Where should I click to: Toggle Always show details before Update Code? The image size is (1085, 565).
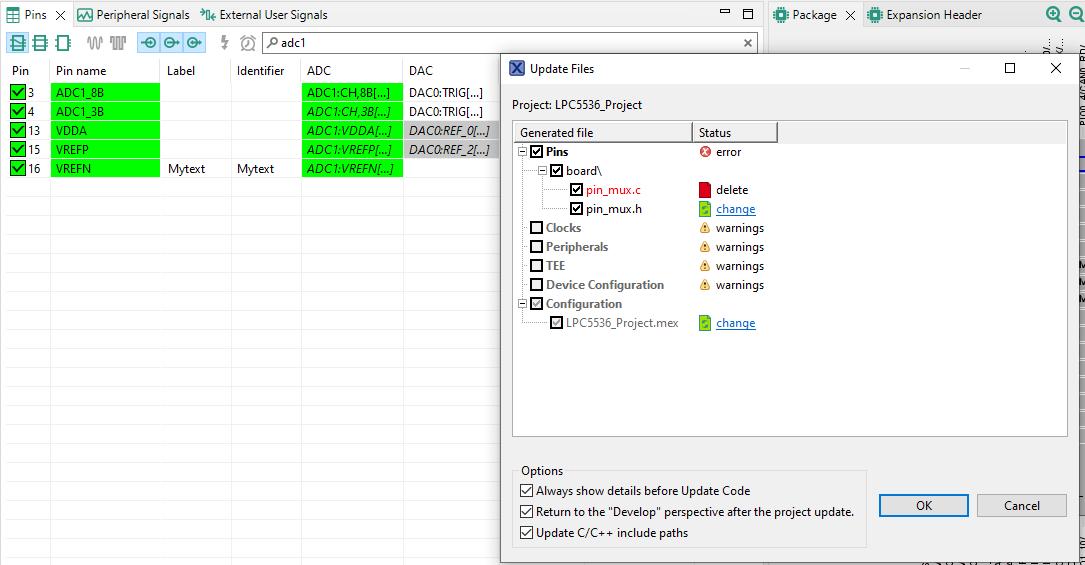tap(527, 491)
